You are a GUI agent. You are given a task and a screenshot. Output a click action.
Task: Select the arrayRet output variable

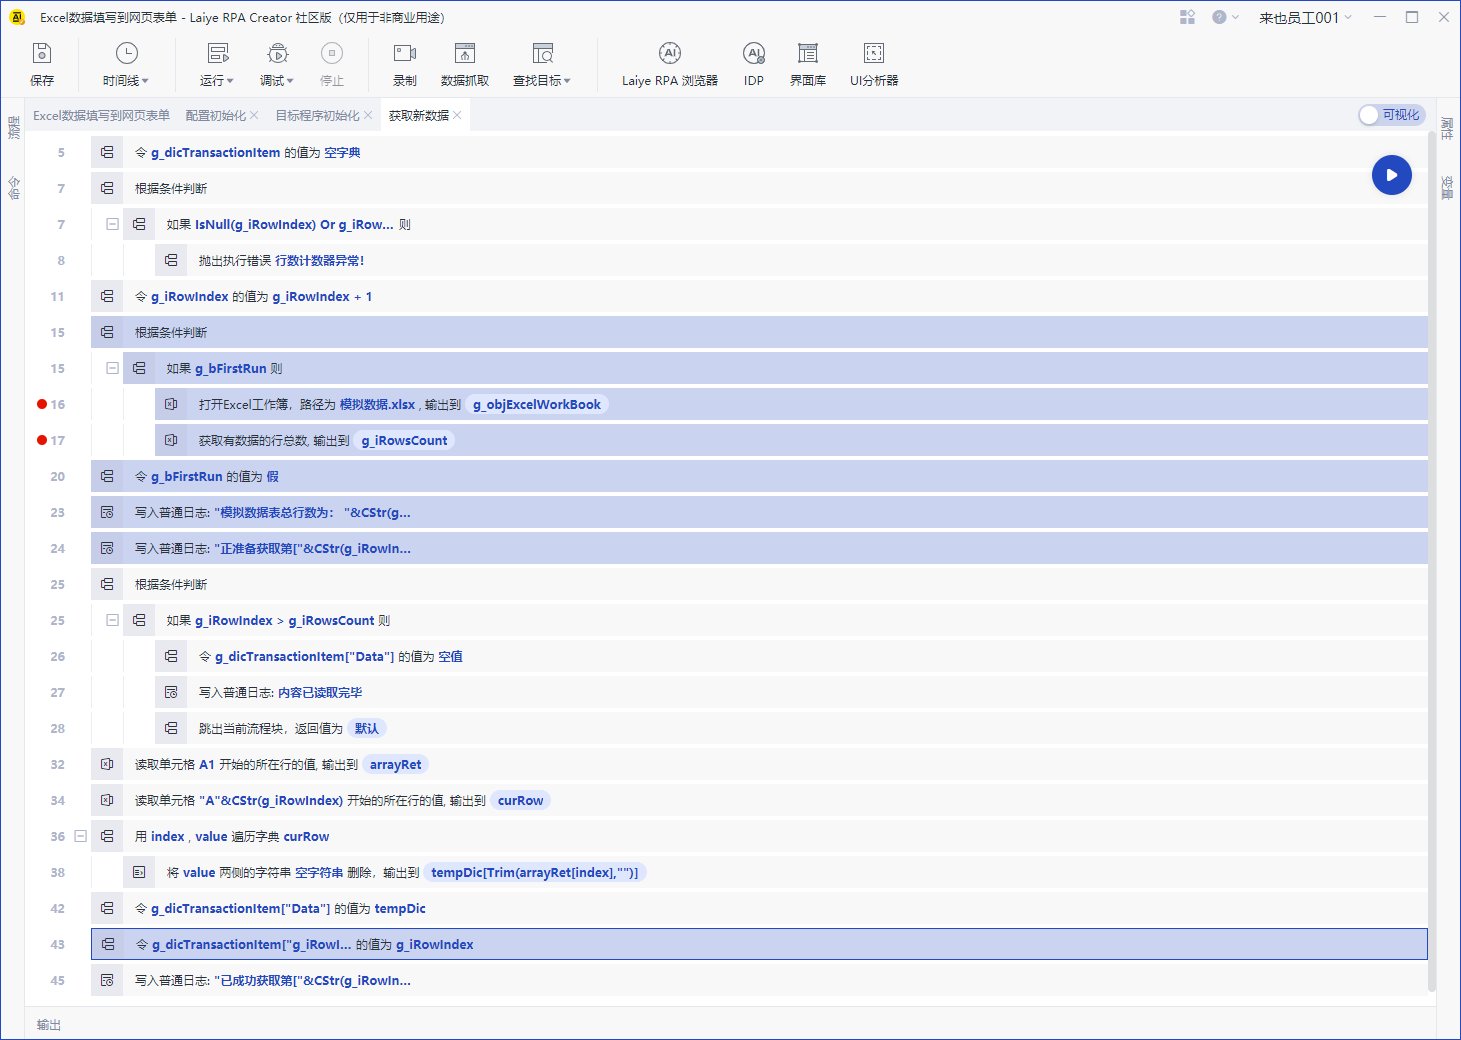(x=396, y=764)
